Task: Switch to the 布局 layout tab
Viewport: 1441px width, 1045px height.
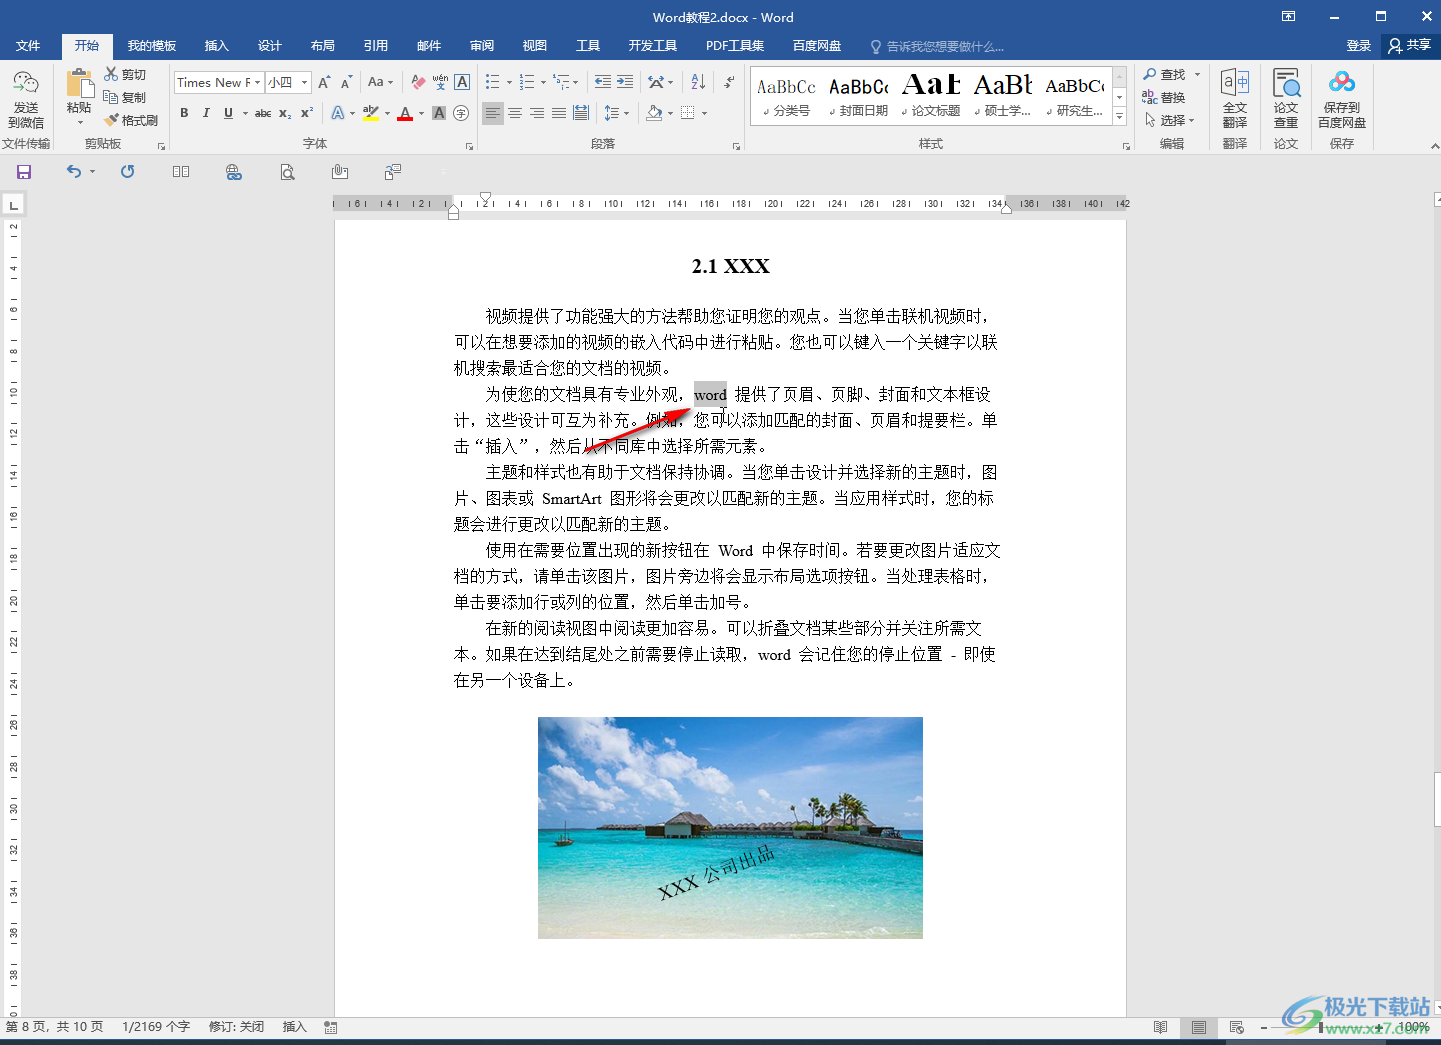Action: [323, 46]
